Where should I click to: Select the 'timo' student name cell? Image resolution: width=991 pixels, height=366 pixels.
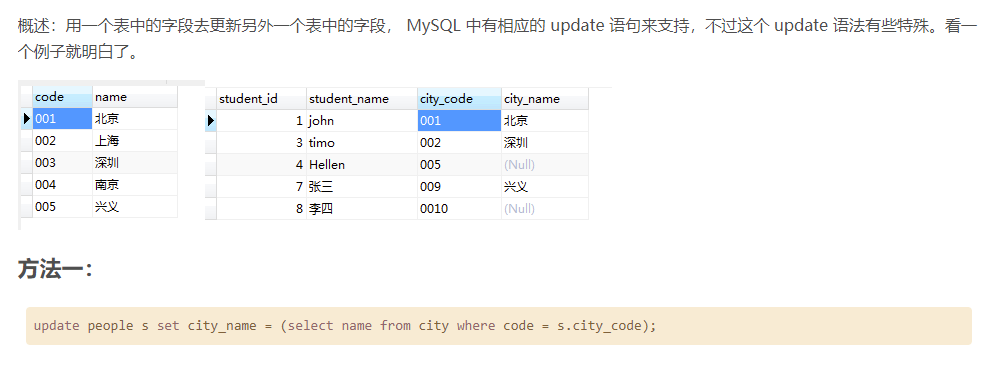362,143
